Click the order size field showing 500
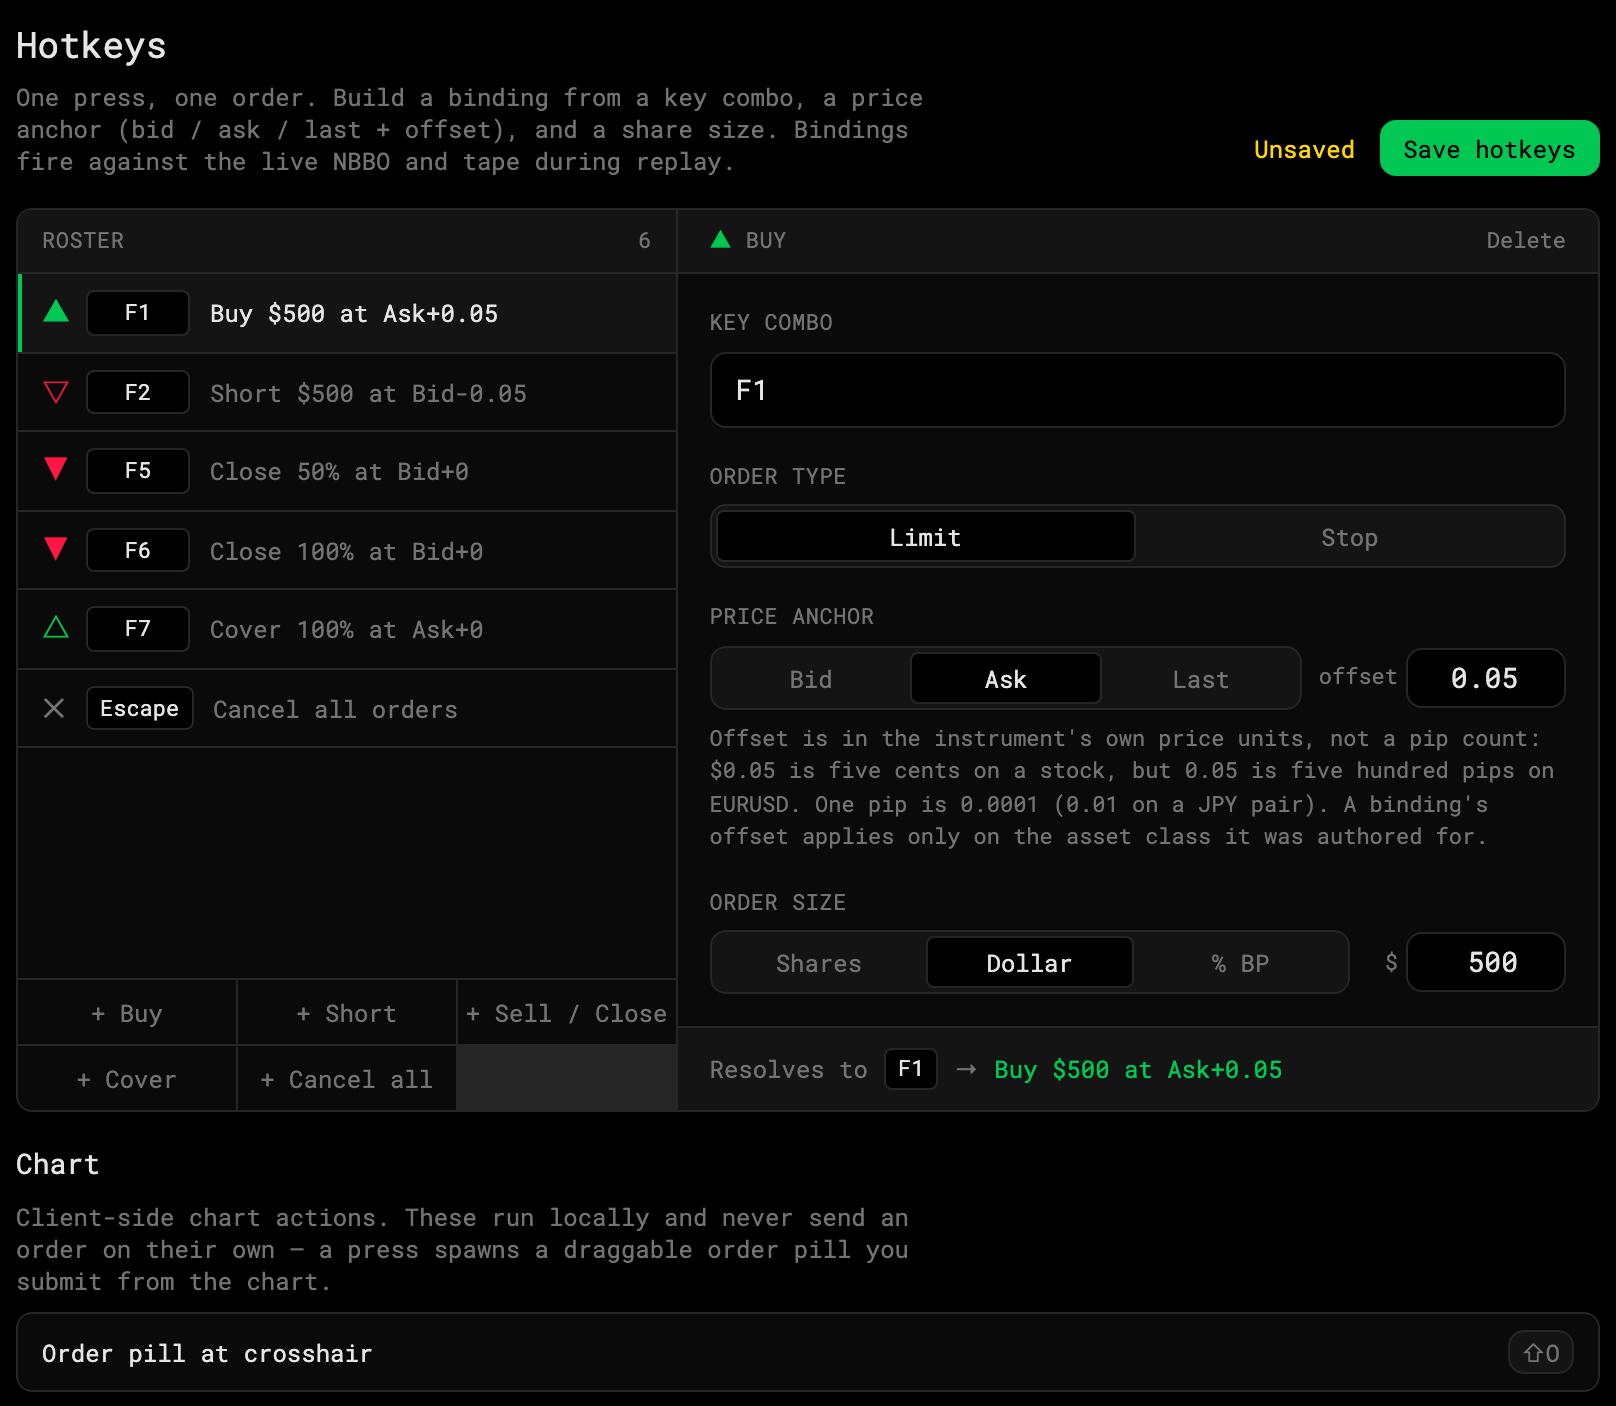The height and width of the screenshot is (1406, 1616). pos(1485,962)
